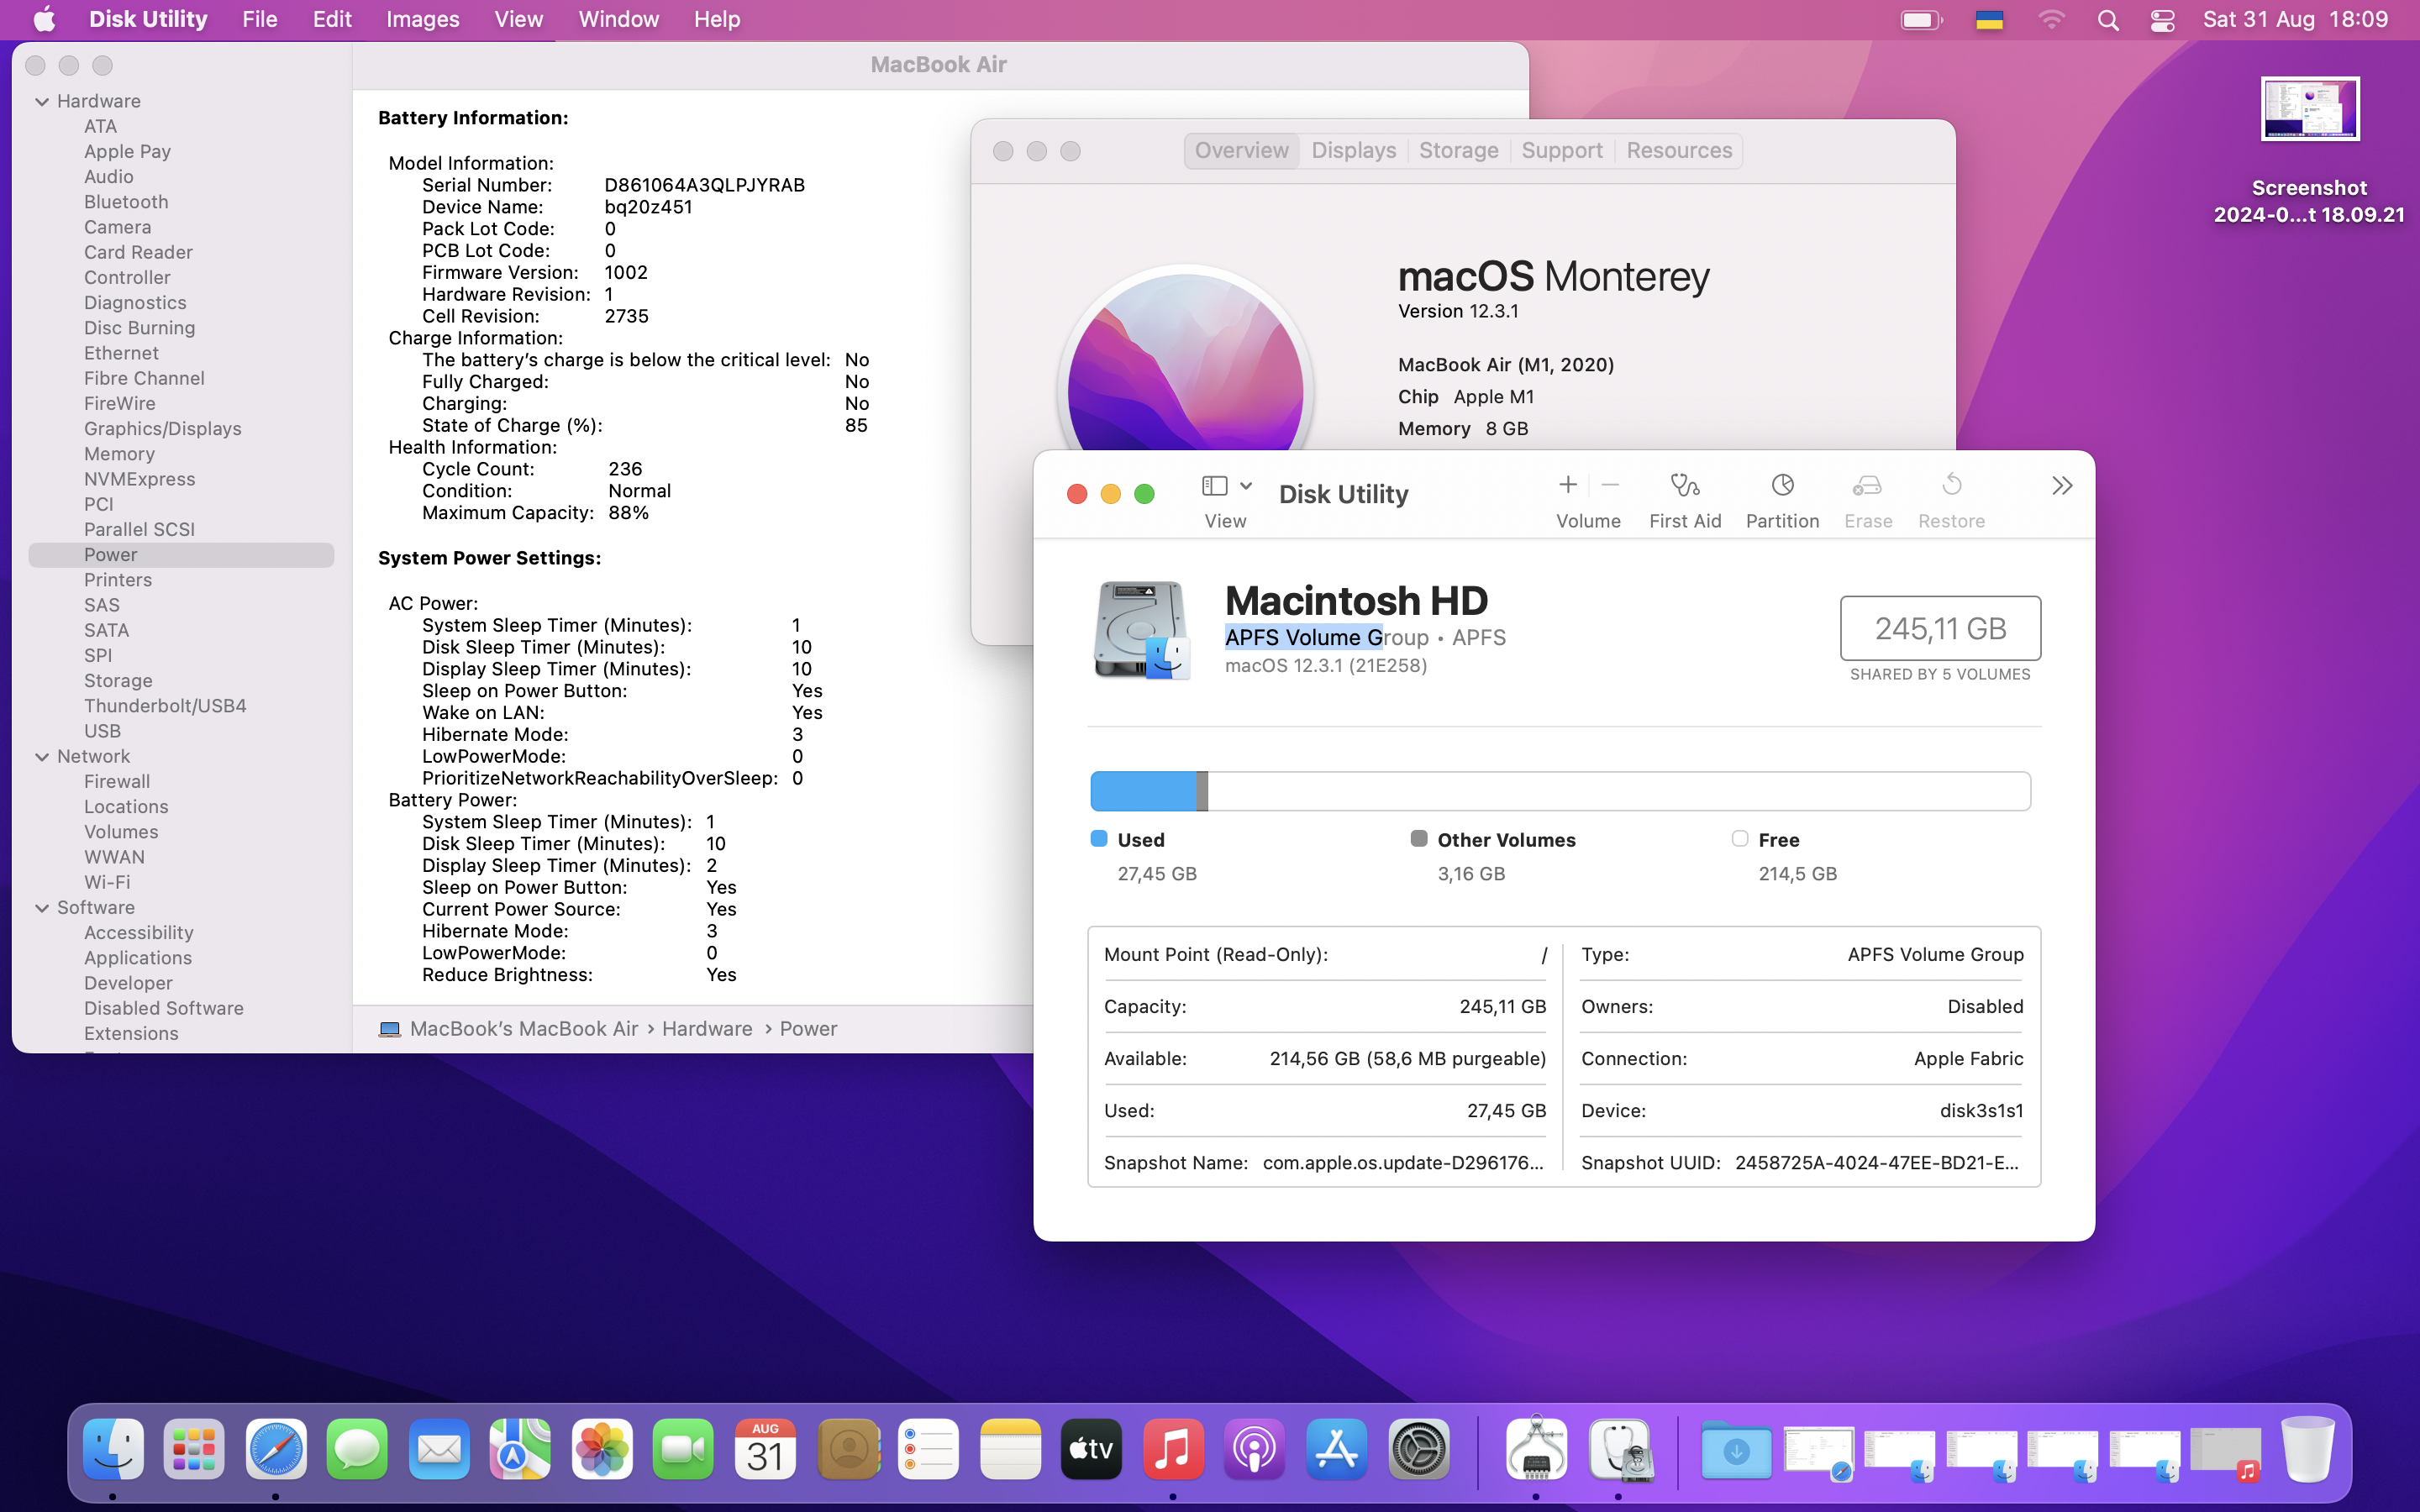Click Hardware in the bottom path bar
Image resolution: width=2420 pixels, height=1512 pixels.
[707, 1029]
